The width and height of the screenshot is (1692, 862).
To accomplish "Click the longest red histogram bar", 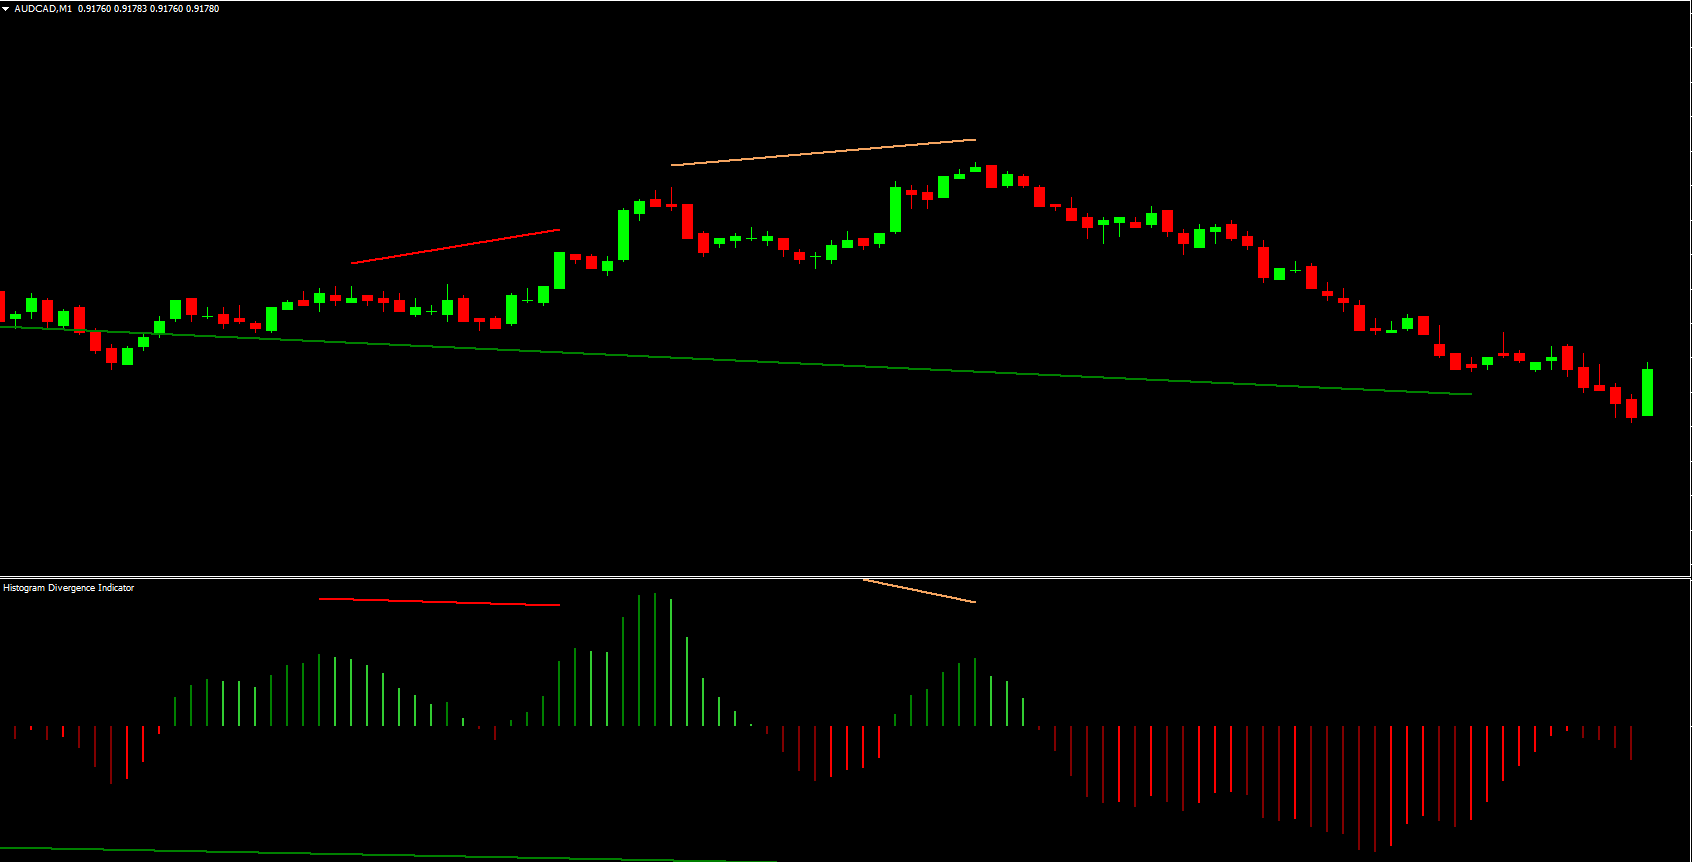I will 1374,788.
